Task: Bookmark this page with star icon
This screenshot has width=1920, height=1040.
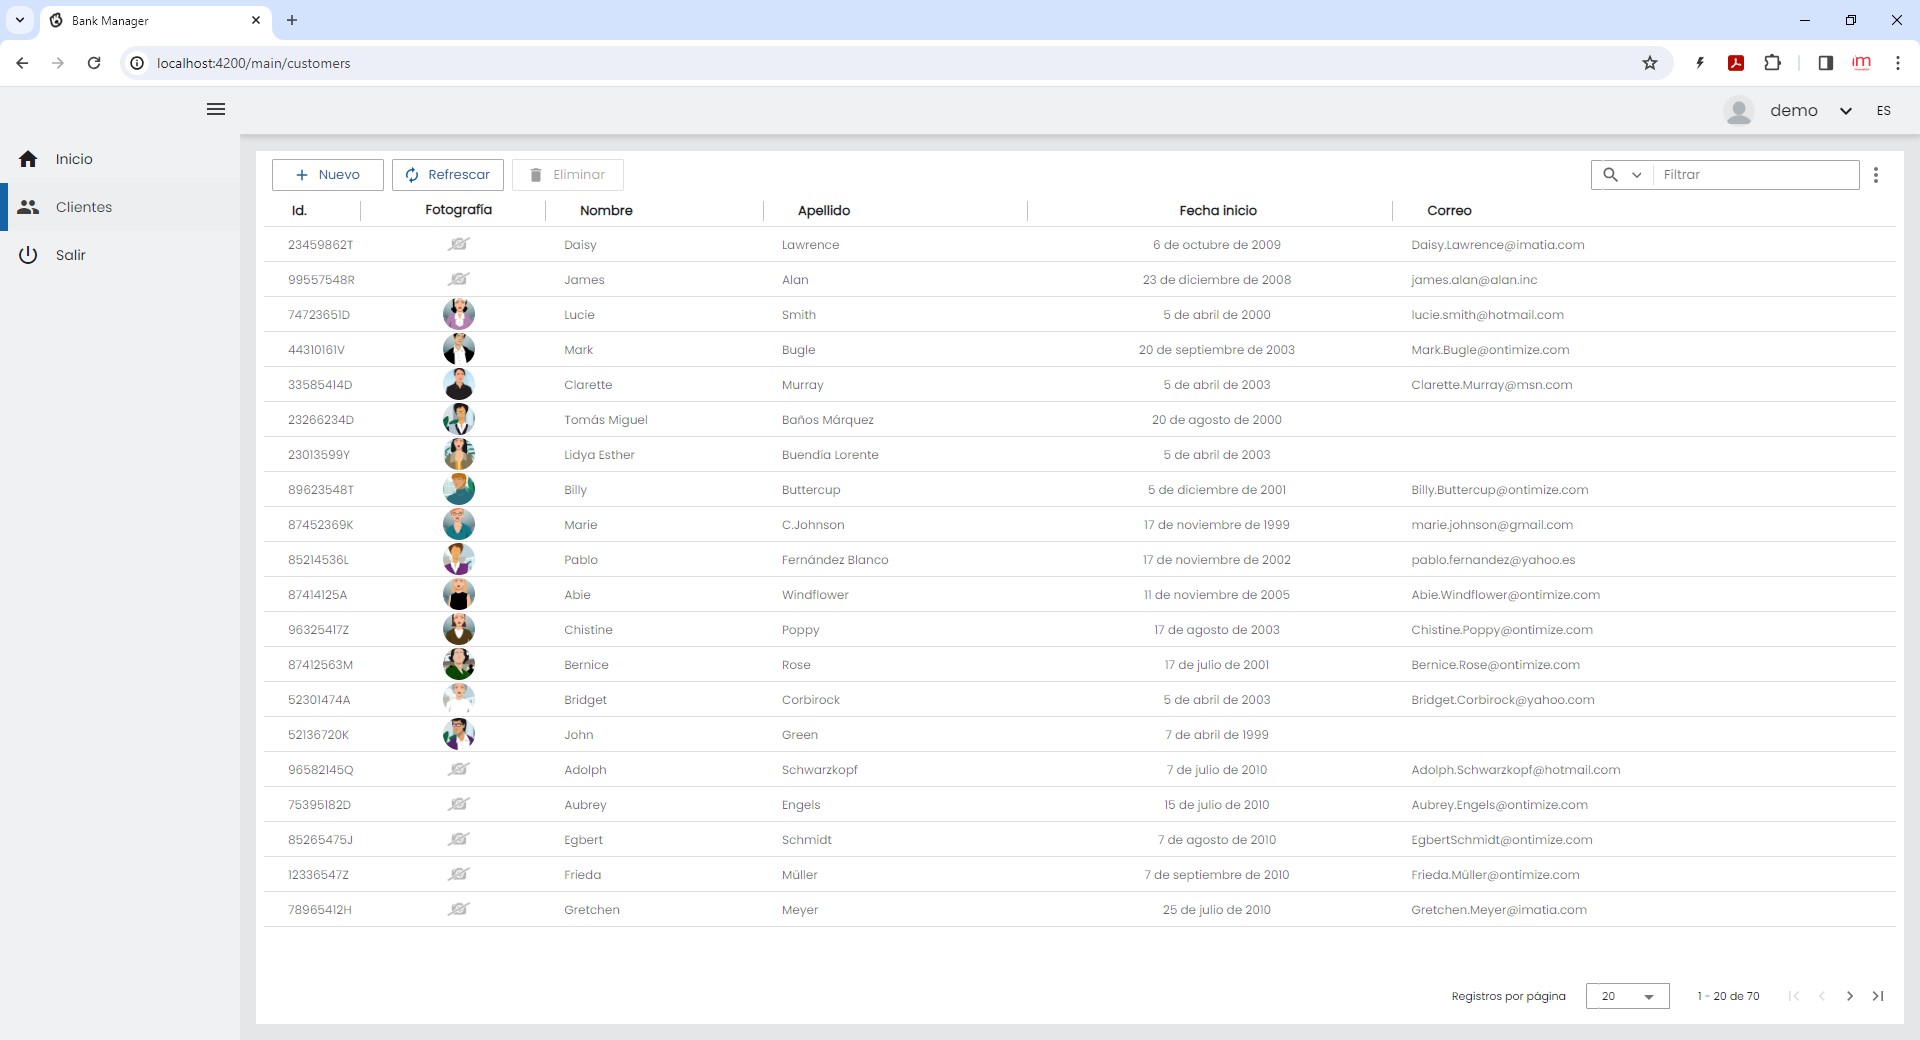Action: click(1650, 63)
